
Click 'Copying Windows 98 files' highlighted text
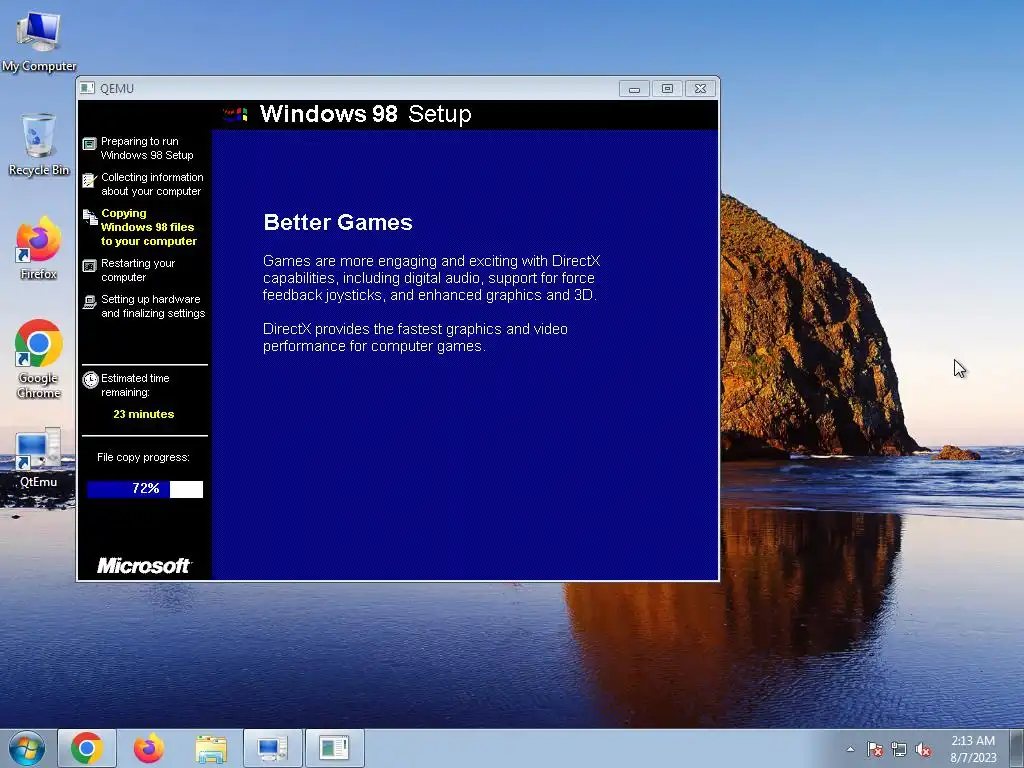(149, 227)
